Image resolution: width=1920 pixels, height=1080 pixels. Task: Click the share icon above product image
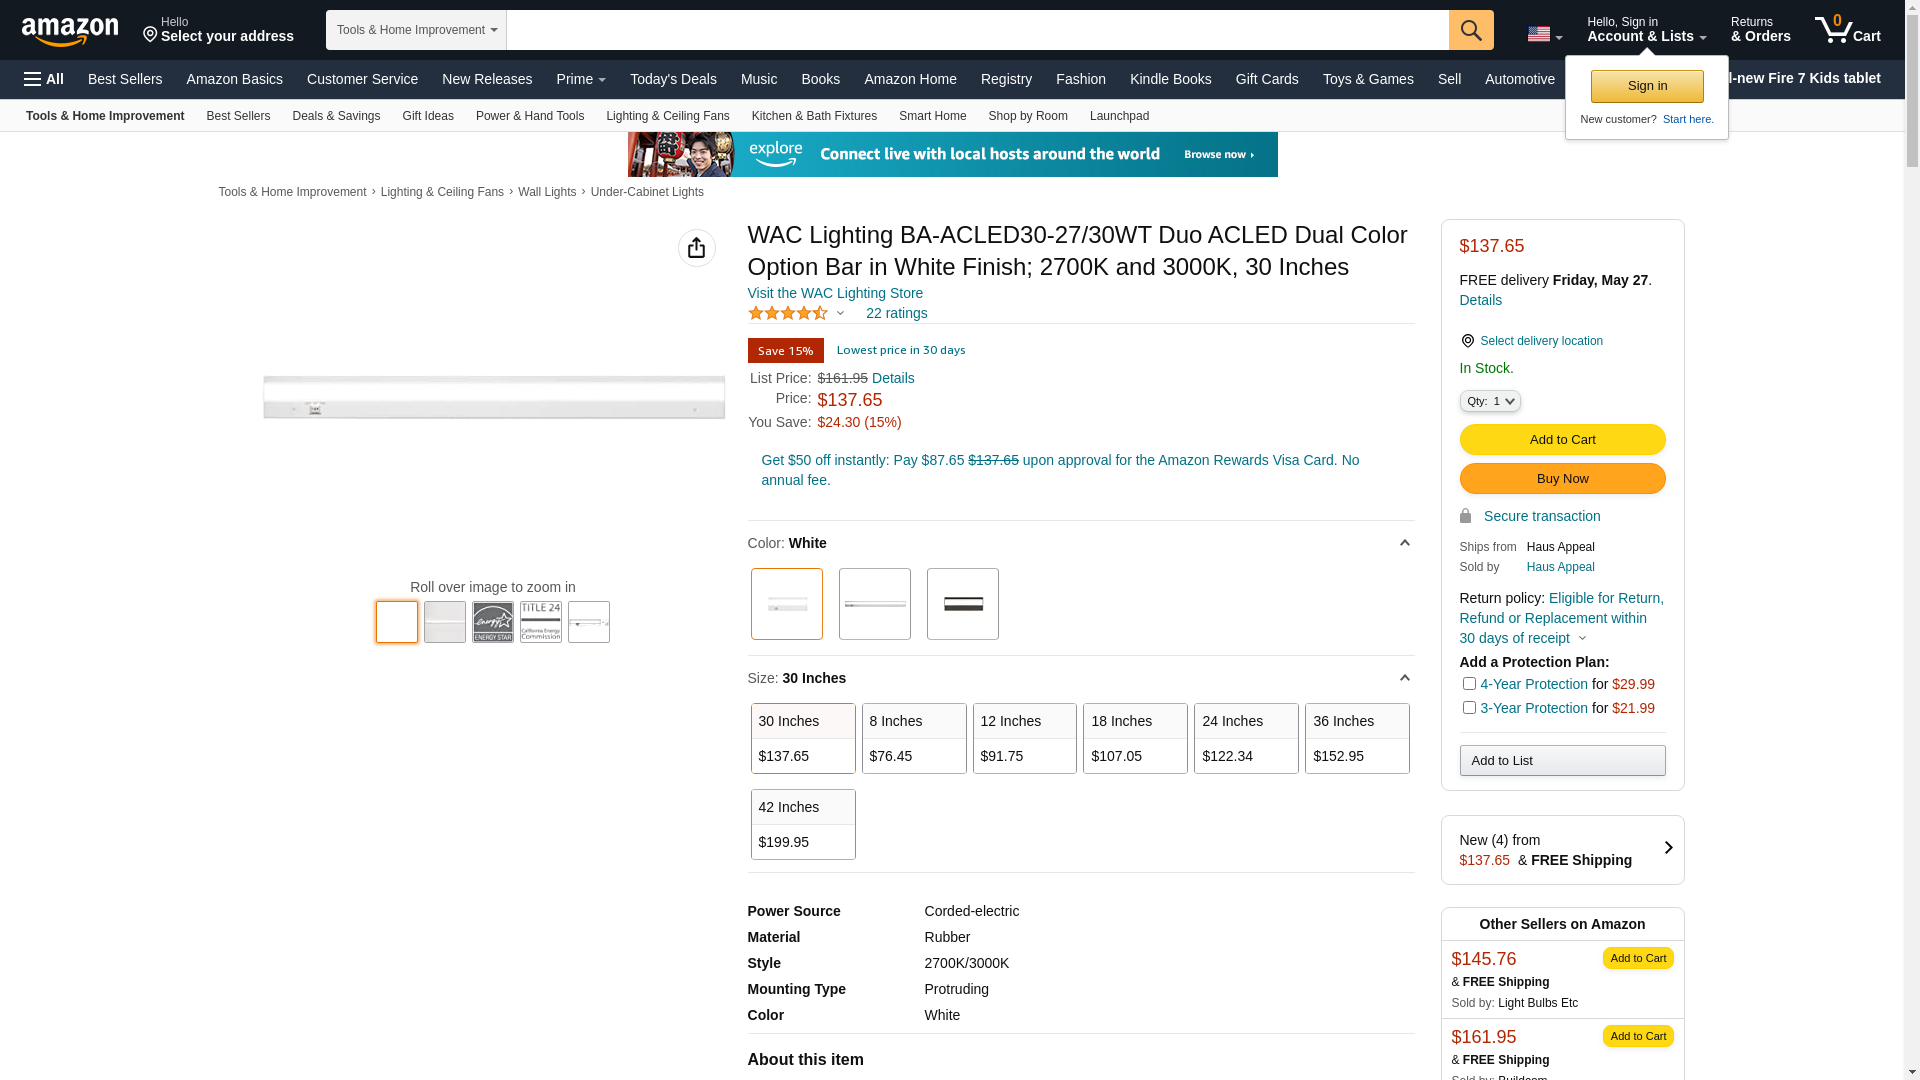pyautogui.click(x=696, y=248)
